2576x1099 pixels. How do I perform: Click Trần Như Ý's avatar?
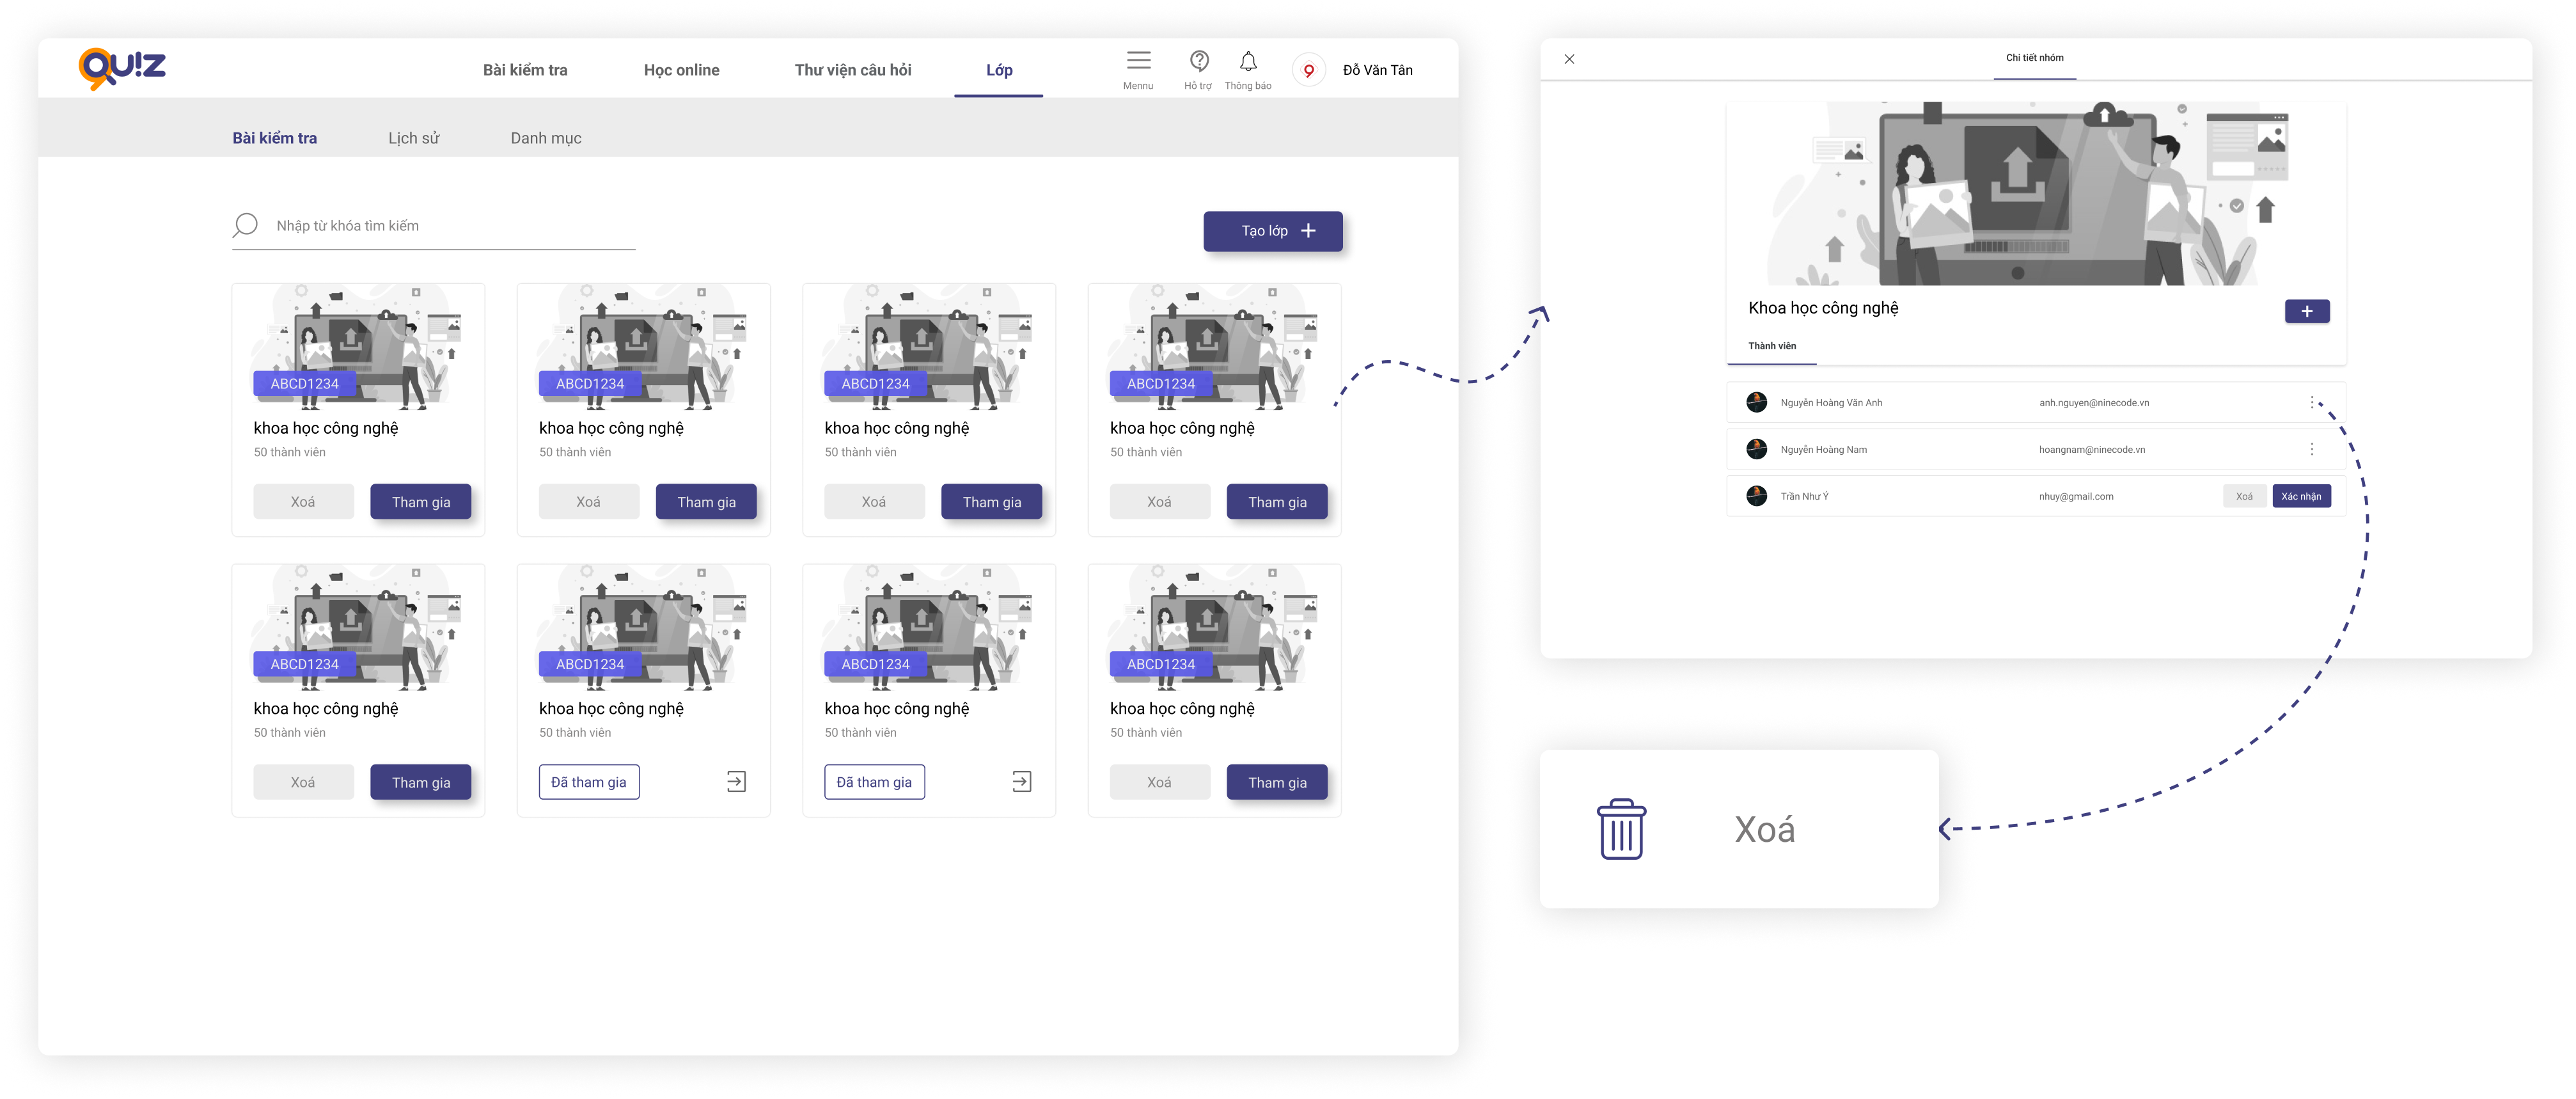(x=1756, y=496)
